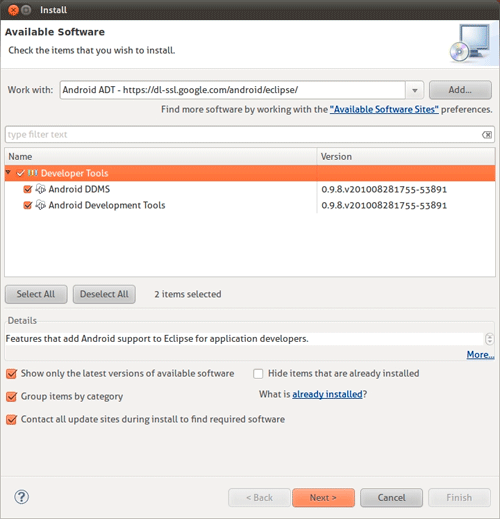Disable Group items by category
The image size is (500, 519).
point(11,397)
